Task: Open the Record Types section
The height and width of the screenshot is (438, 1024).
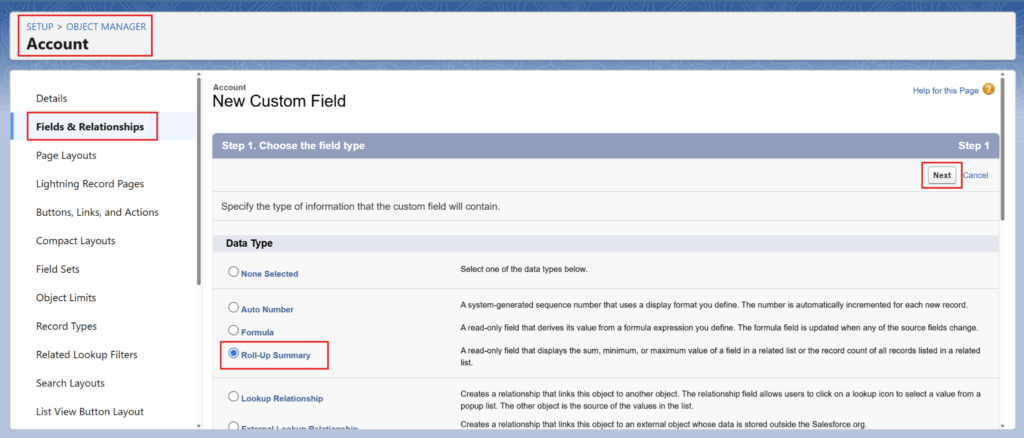Action: click(65, 326)
